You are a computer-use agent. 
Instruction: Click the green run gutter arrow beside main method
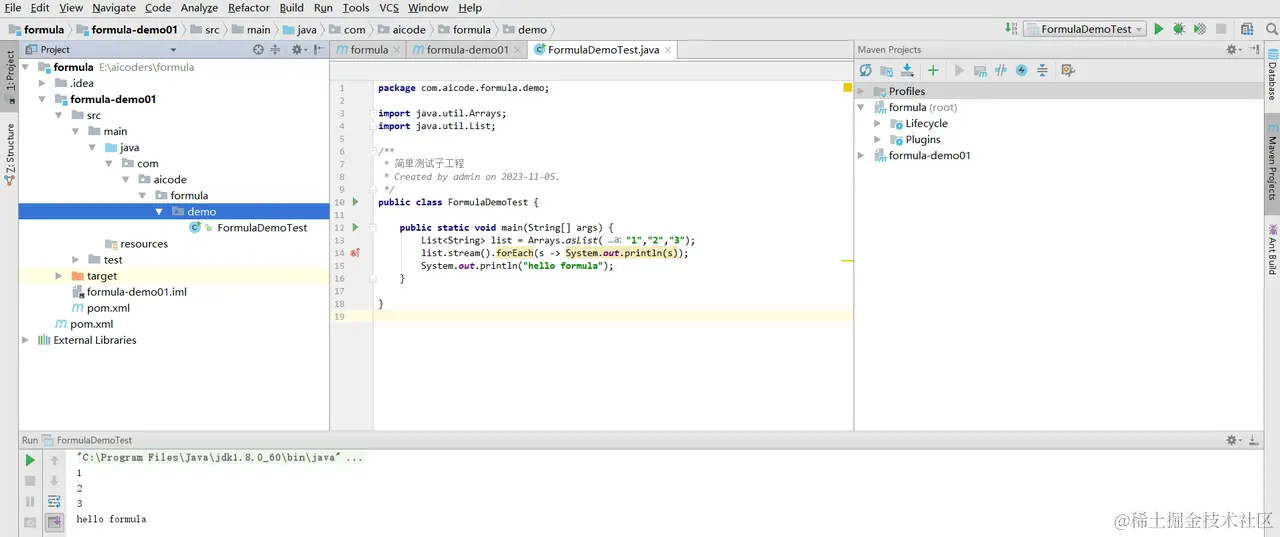coord(355,227)
